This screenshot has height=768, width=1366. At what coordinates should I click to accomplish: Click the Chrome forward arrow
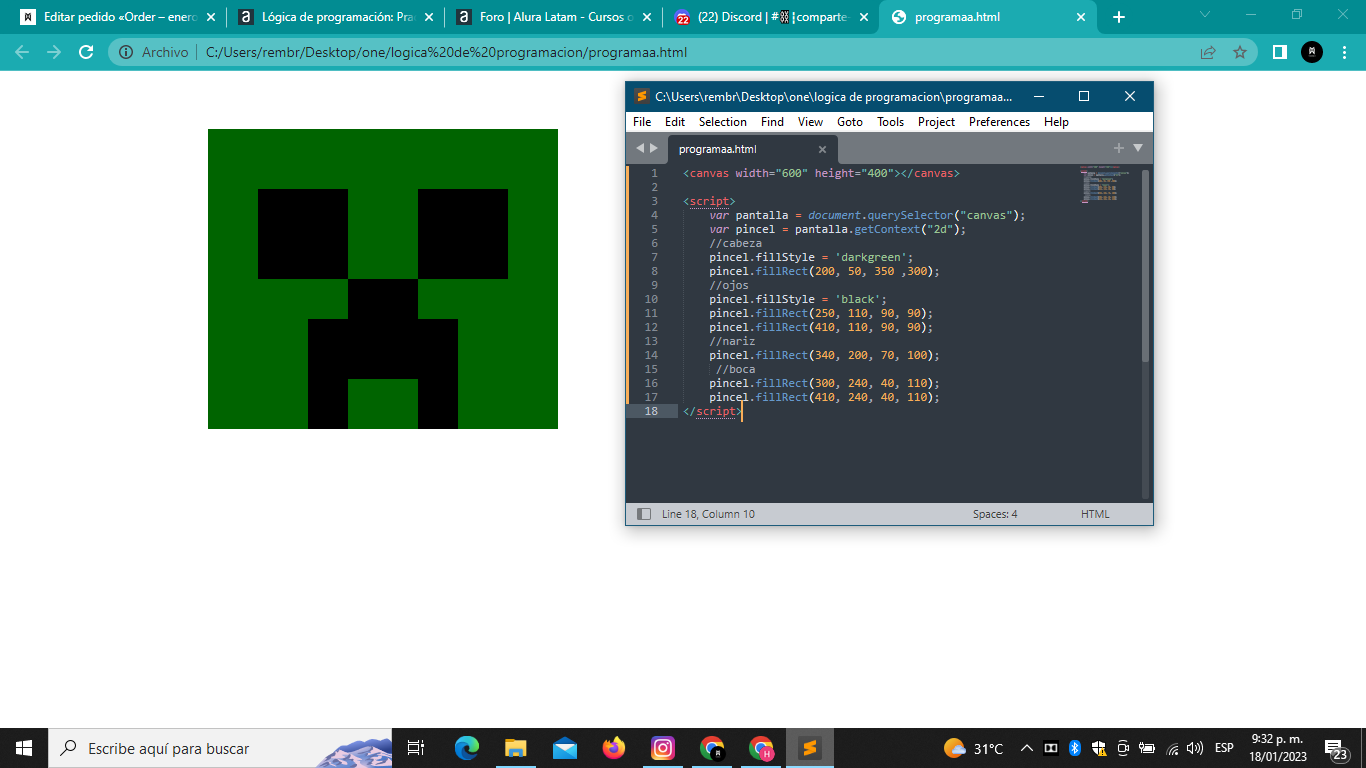(54, 52)
